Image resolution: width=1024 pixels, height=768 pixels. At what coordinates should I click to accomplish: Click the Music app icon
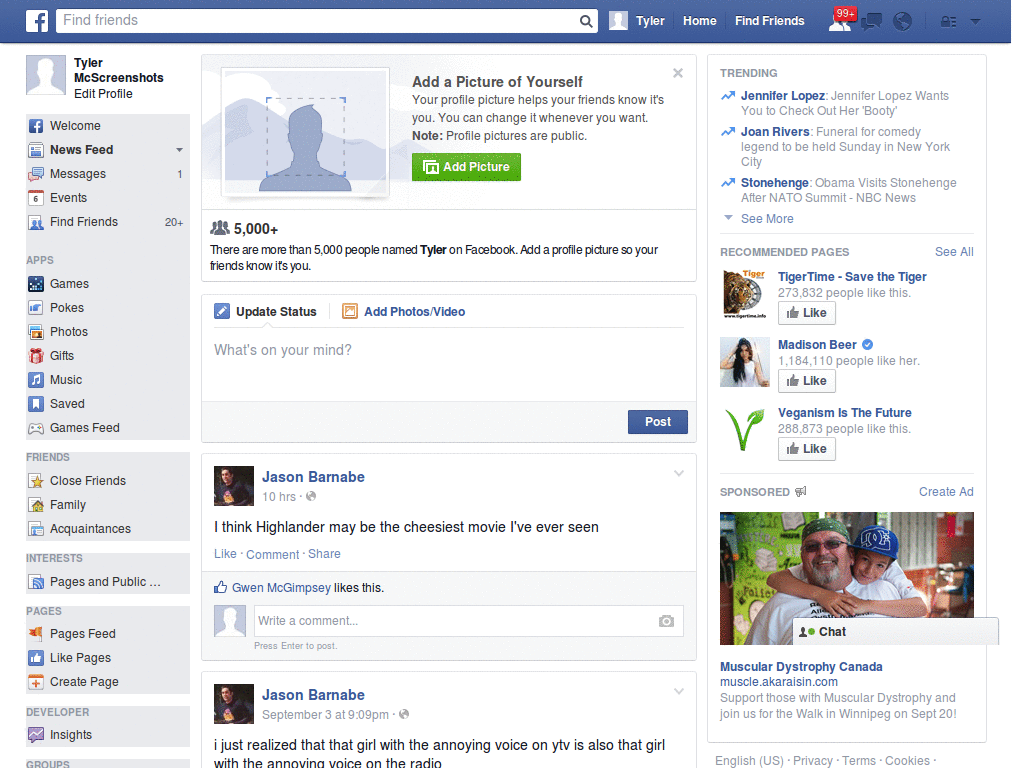coord(36,380)
